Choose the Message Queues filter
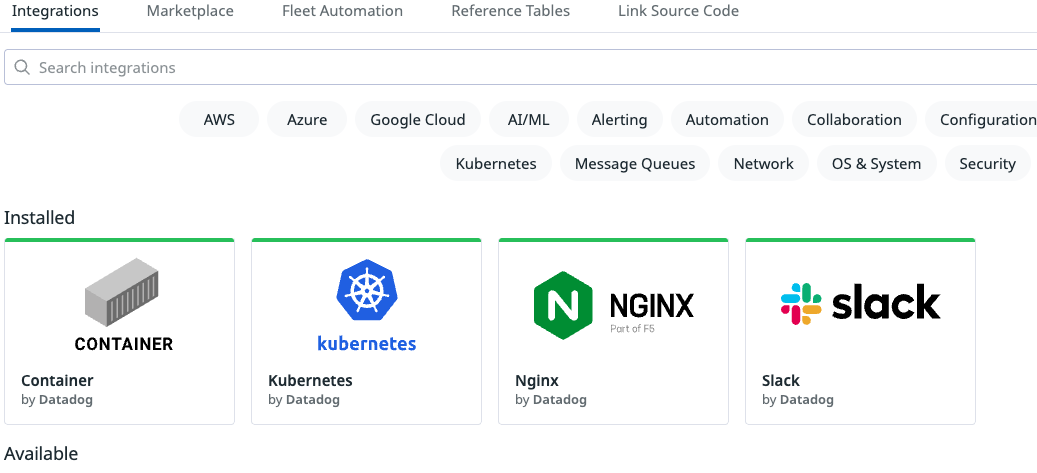This screenshot has height=473, width=1037. click(635, 163)
